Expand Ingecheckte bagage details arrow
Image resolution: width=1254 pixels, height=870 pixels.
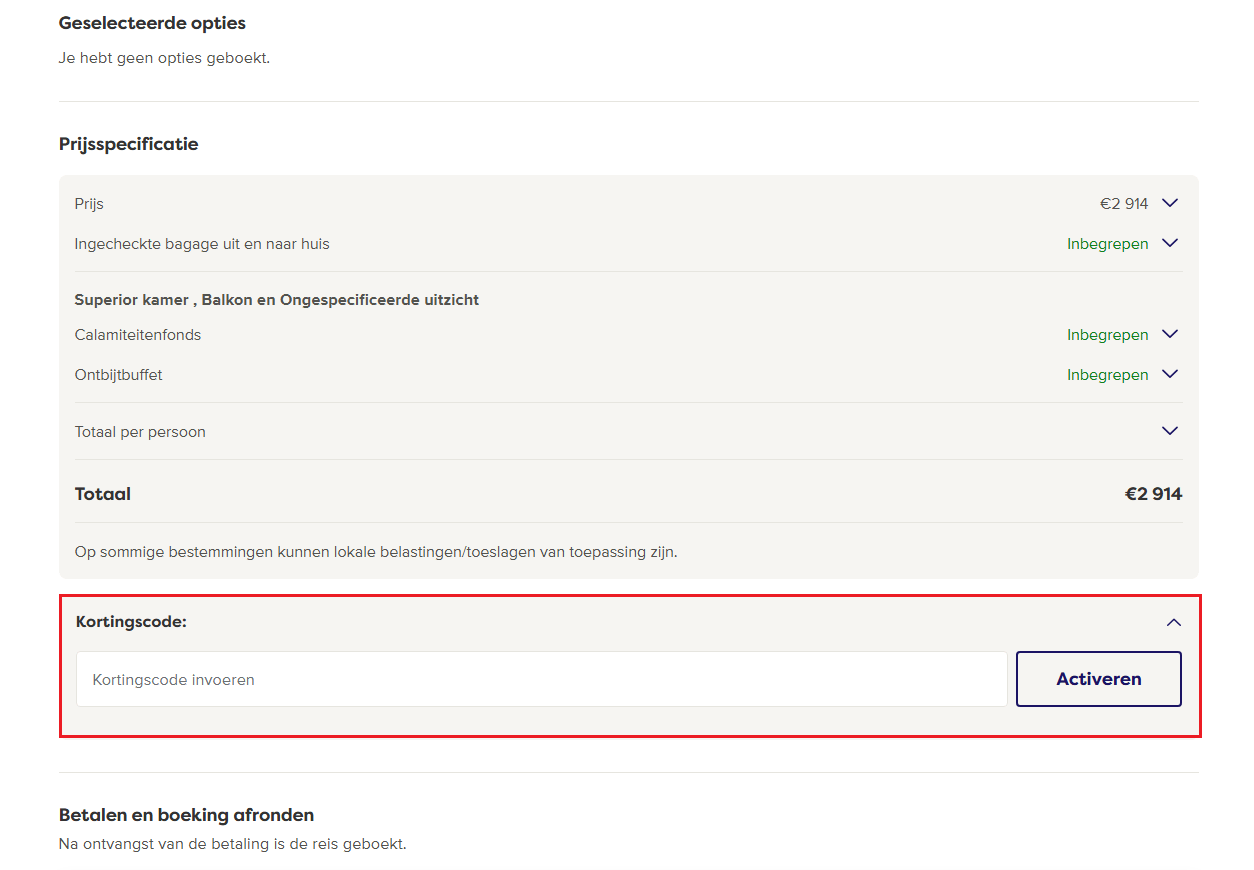[x=1170, y=243]
